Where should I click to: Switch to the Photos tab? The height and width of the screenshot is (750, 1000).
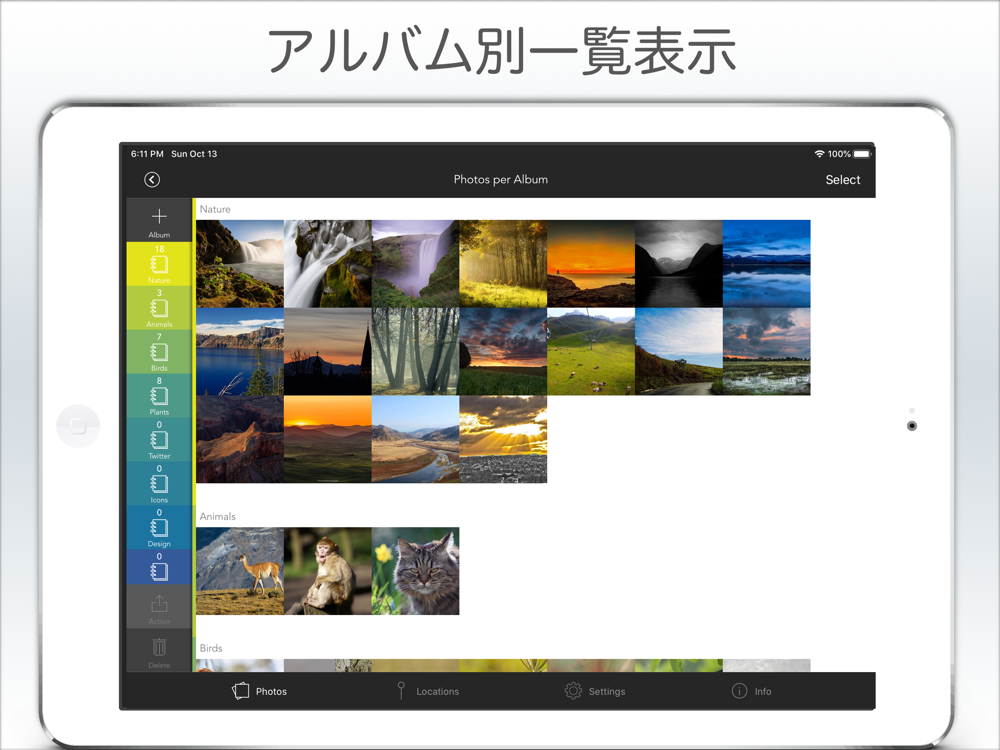259,691
